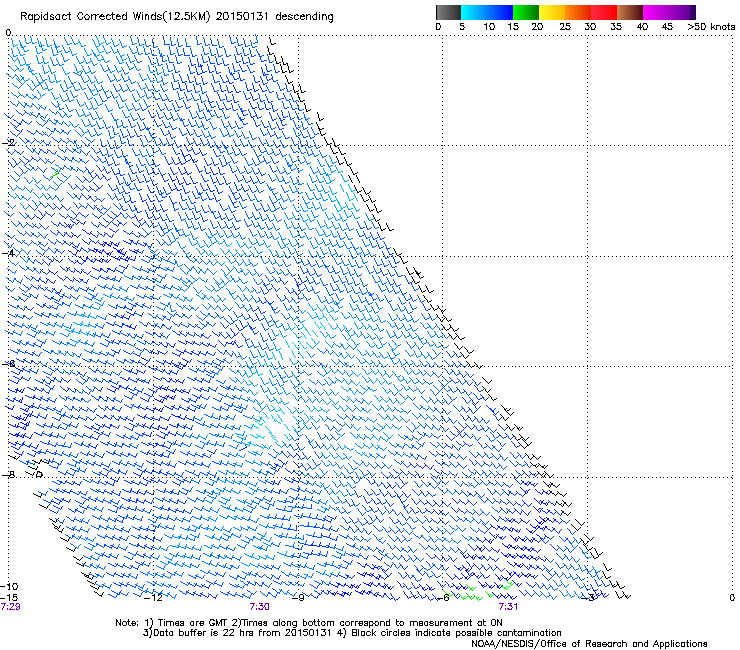Click the gray 0-5 knots color band
The image size is (740, 650).
tap(448, 12)
